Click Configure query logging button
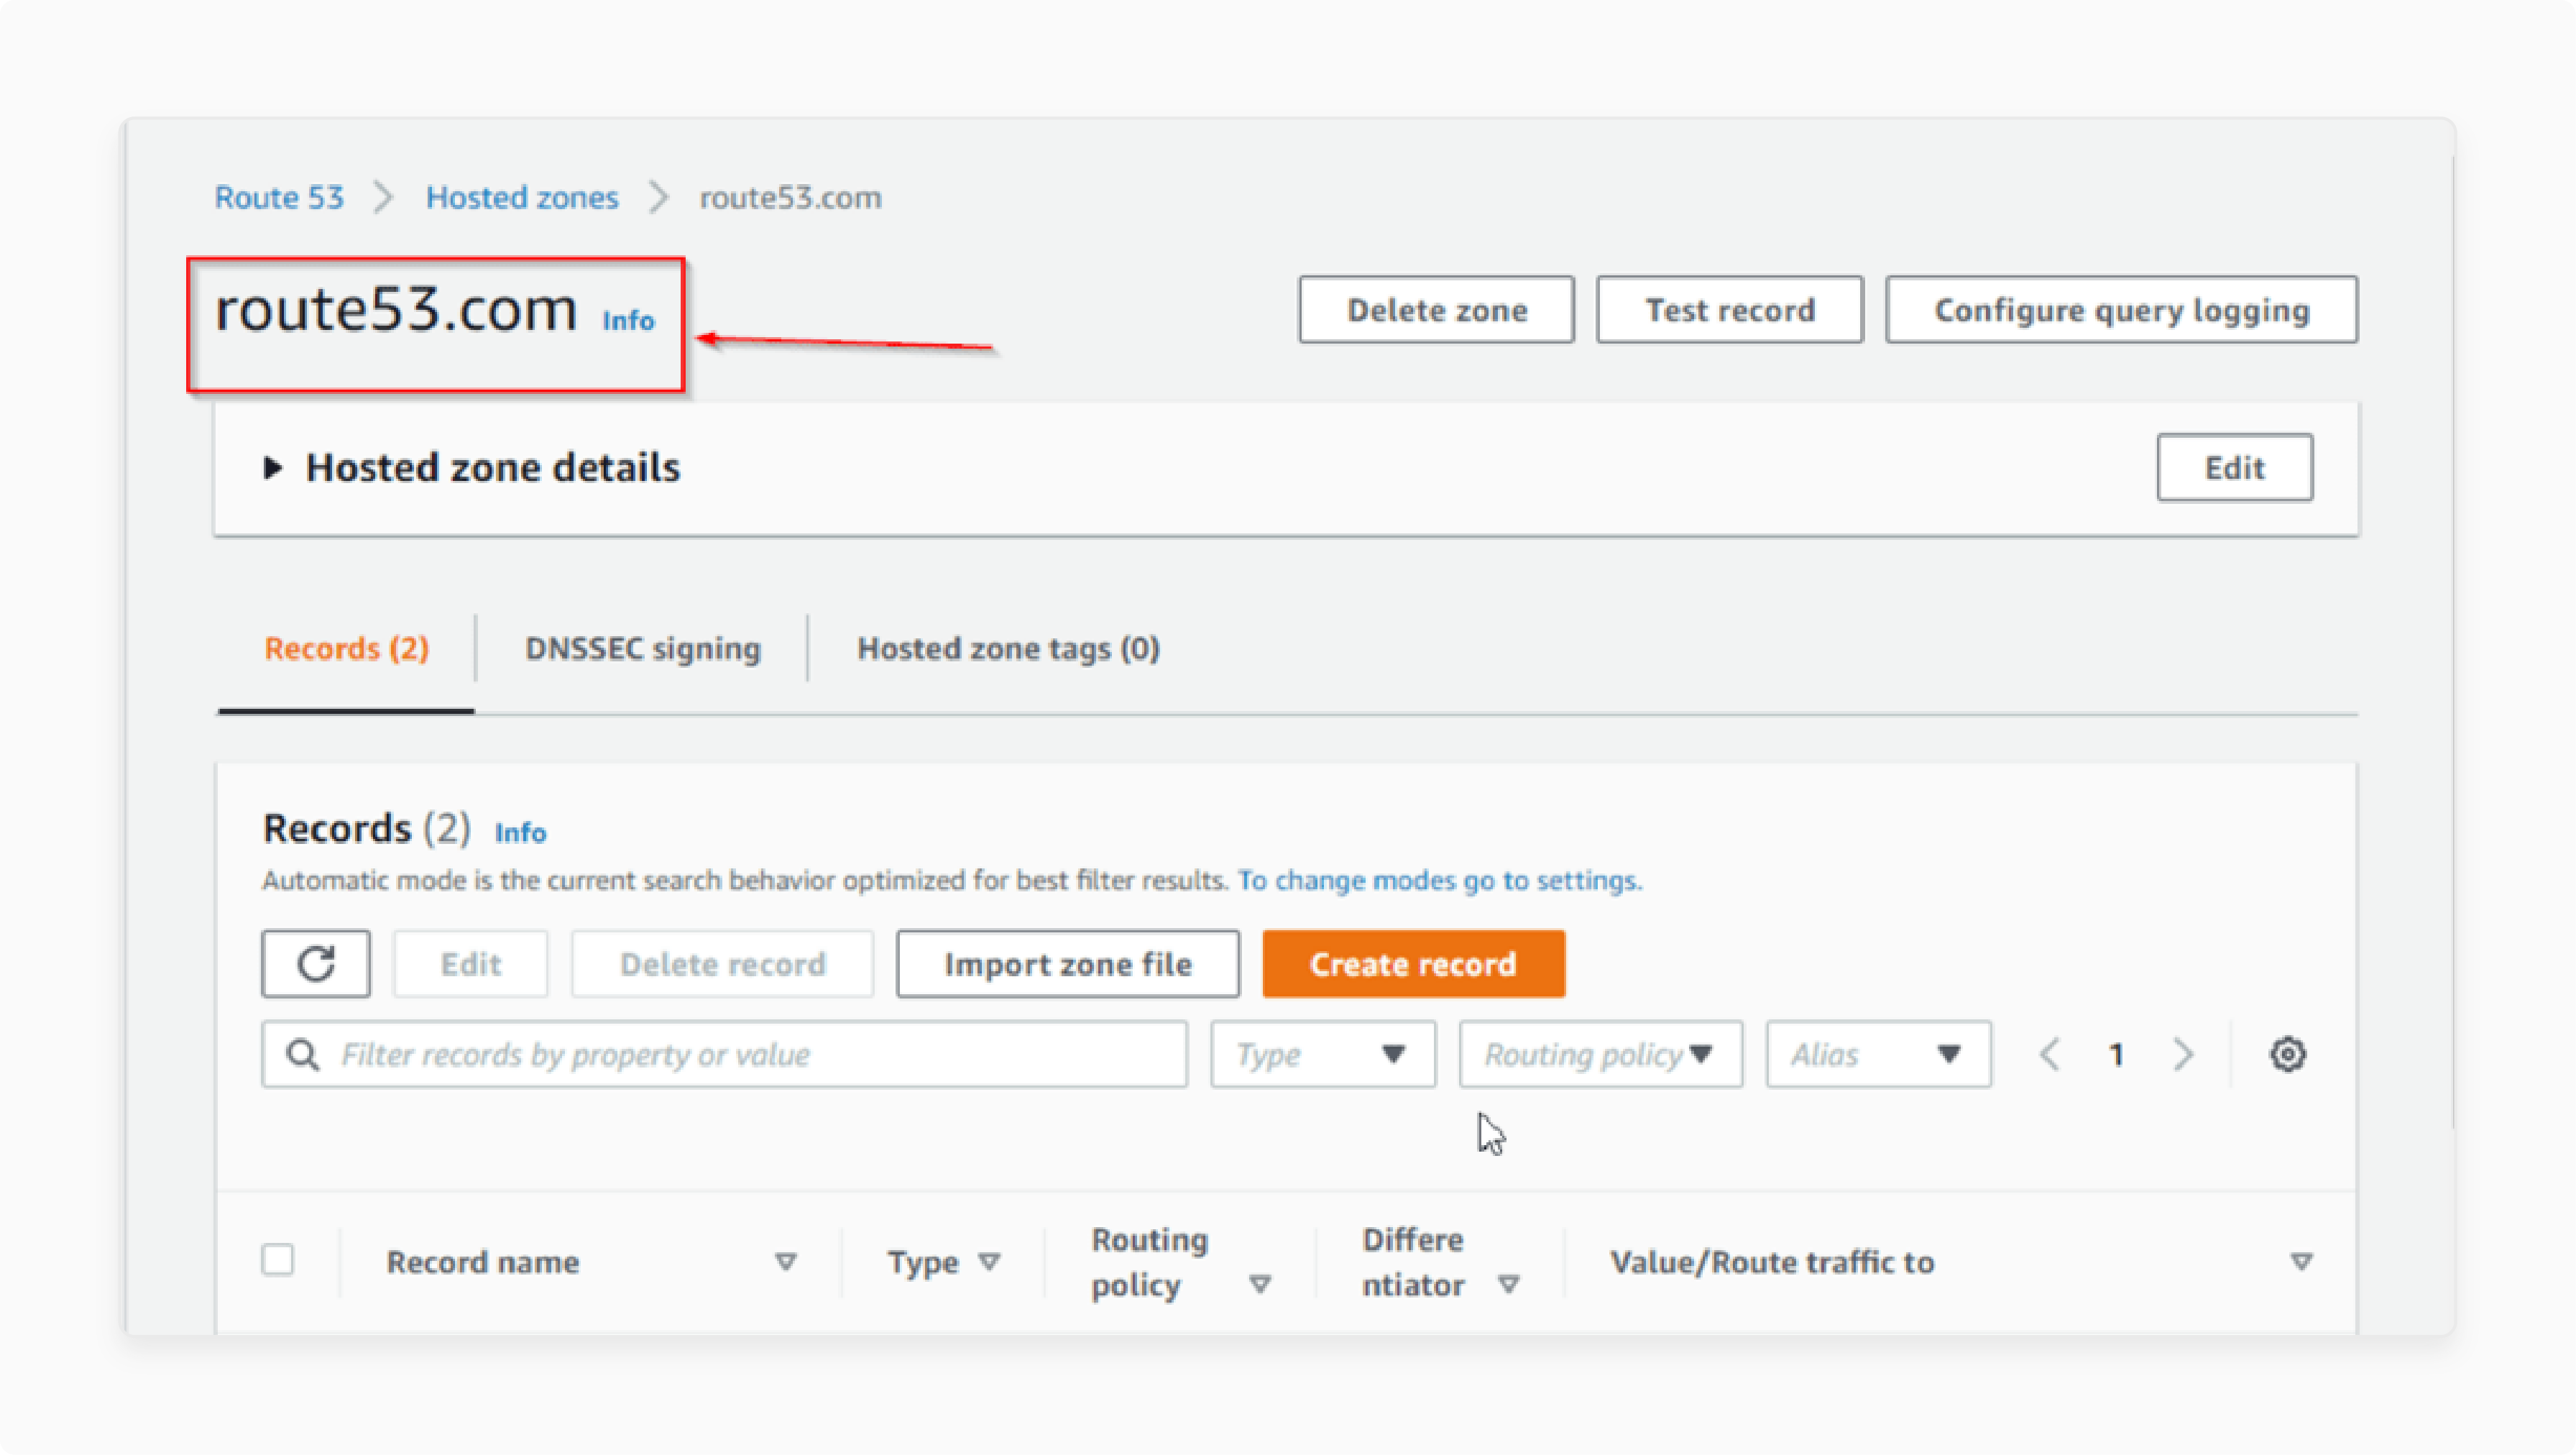2576x1455 pixels. coord(2121,310)
